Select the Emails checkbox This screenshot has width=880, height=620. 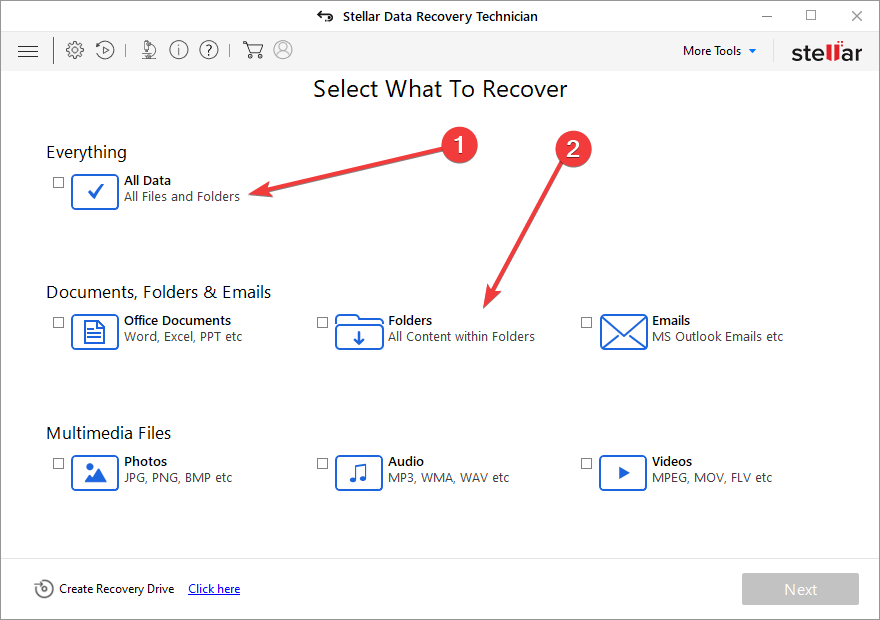click(586, 322)
